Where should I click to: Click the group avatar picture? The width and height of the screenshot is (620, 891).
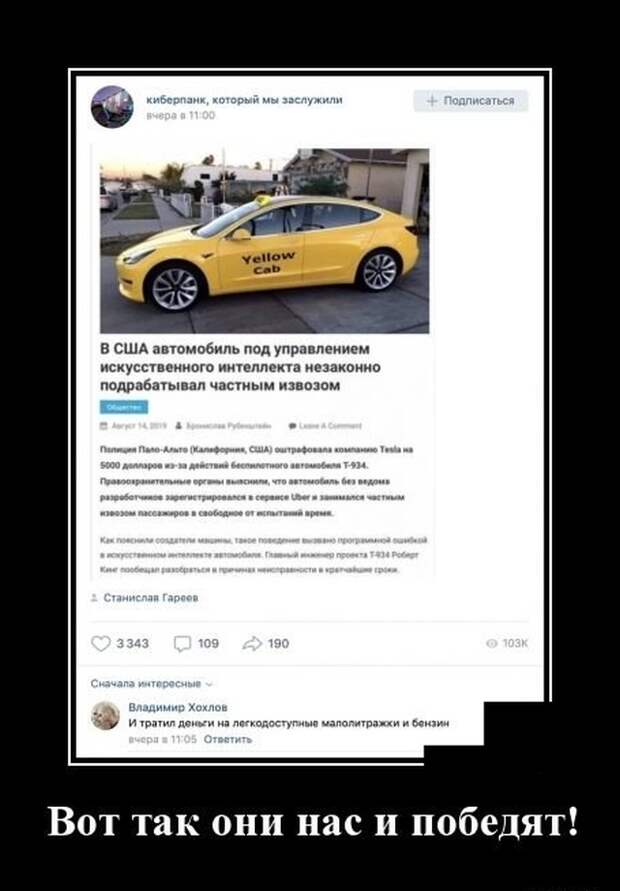point(112,107)
